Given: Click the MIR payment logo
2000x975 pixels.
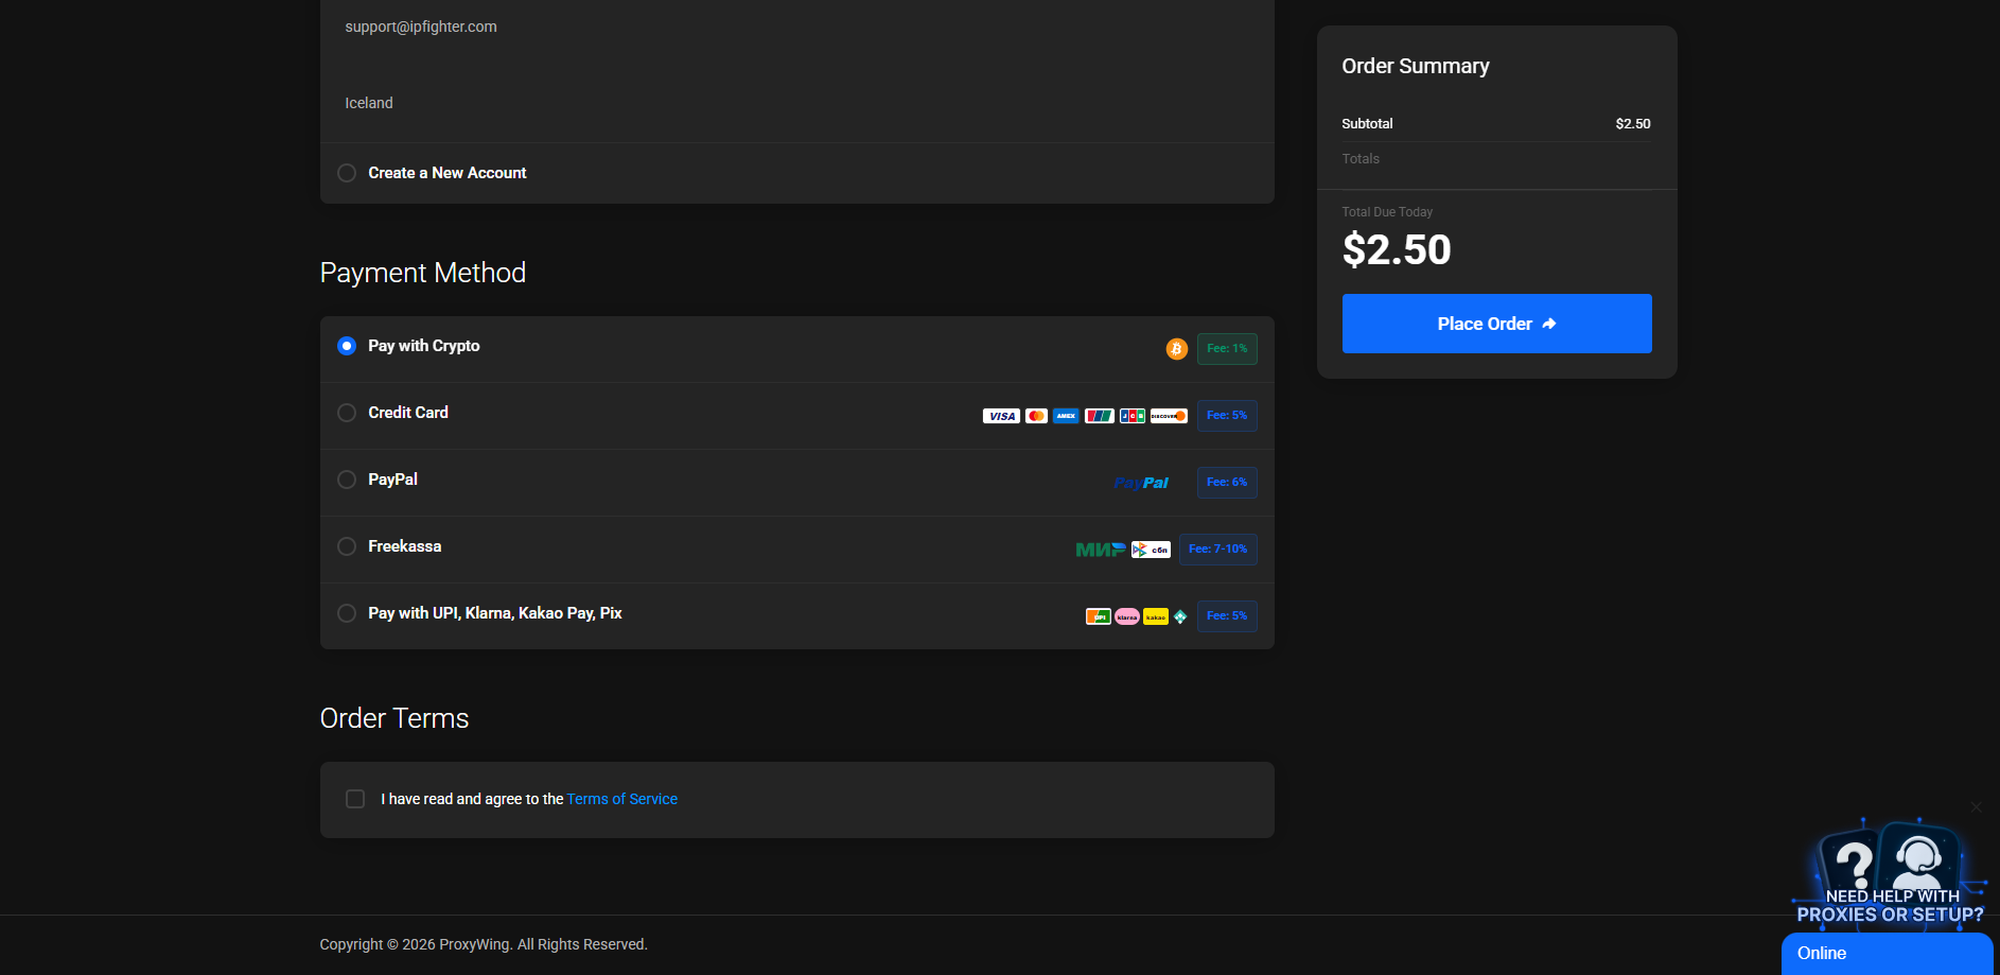Looking at the screenshot, I should pyautogui.click(x=1100, y=550).
